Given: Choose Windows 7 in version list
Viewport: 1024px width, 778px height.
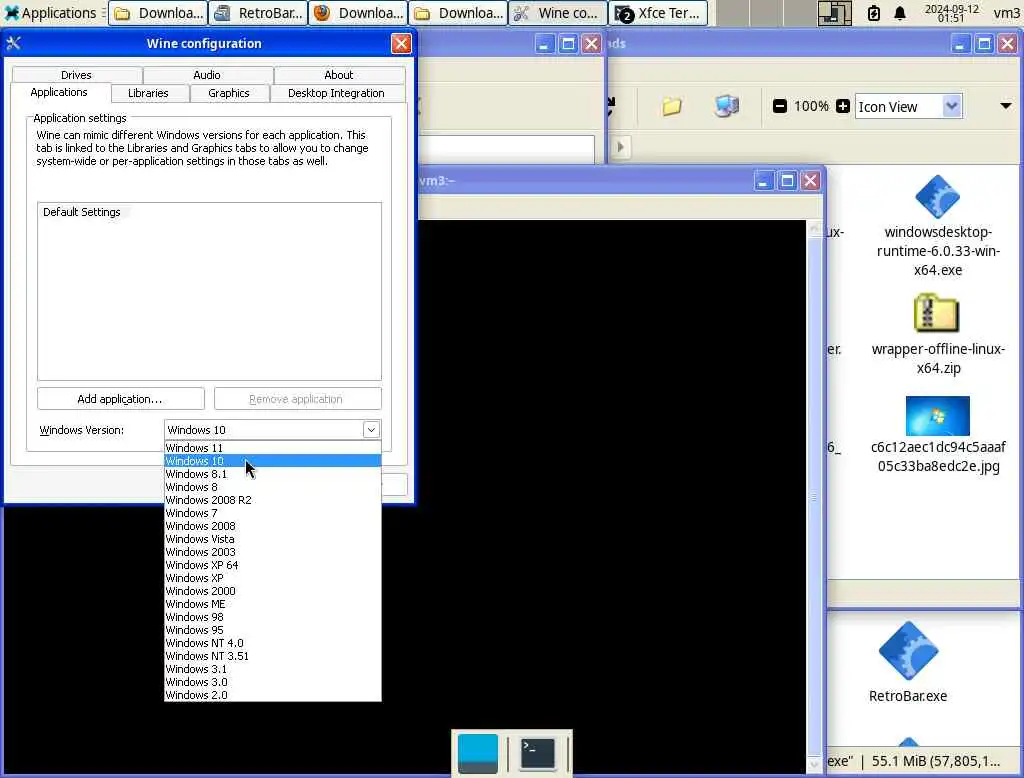Looking at the screenshot, I should coord(272,513).
